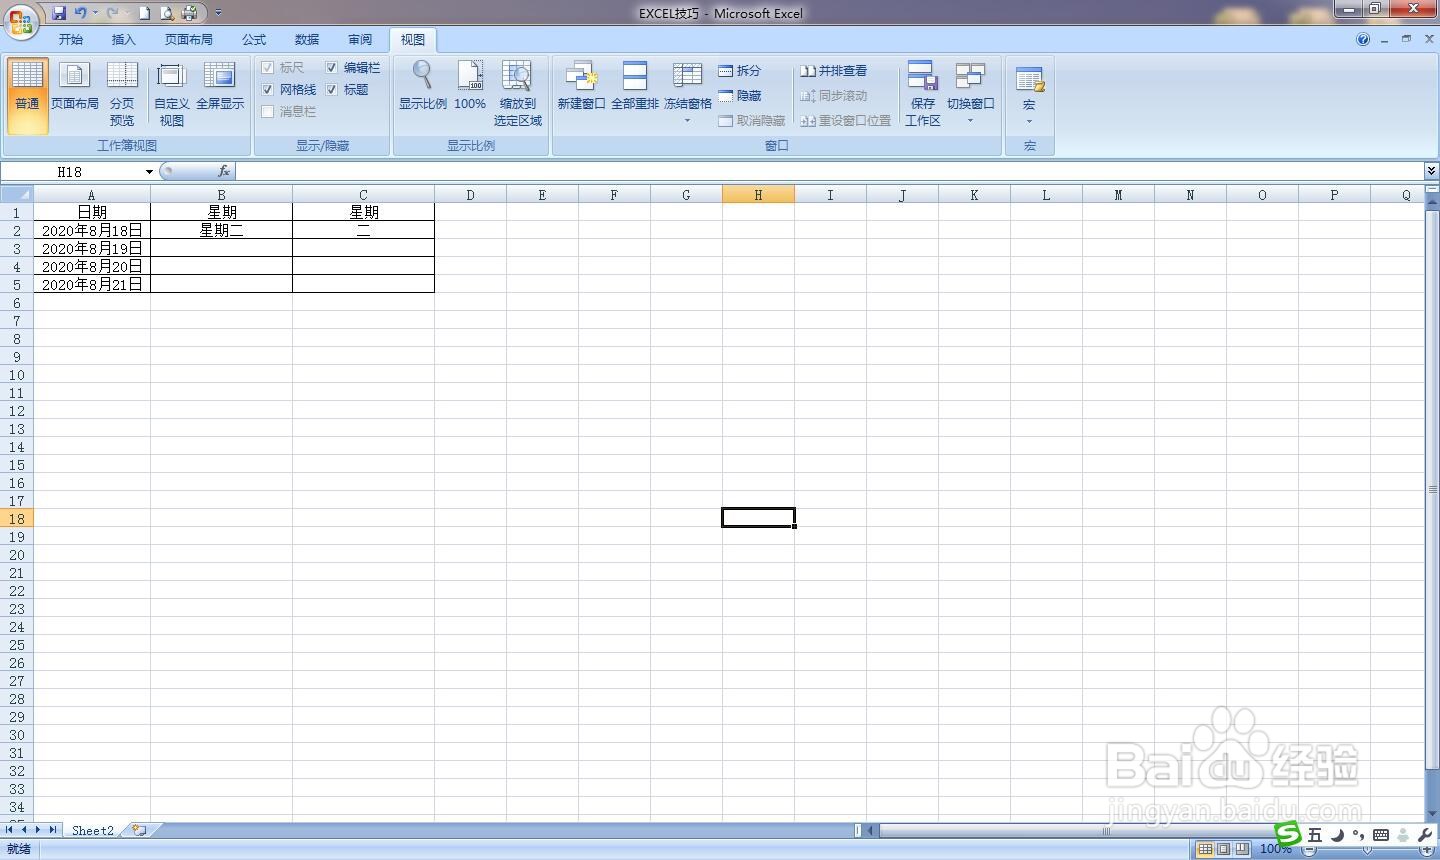Click zoom in plus button

[x=1427, y=849]
